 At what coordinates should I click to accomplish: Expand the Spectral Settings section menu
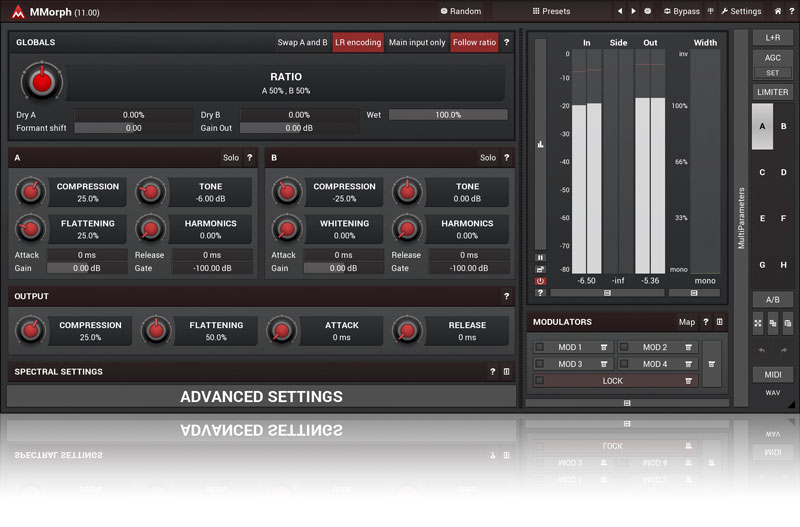pos(506,372)
